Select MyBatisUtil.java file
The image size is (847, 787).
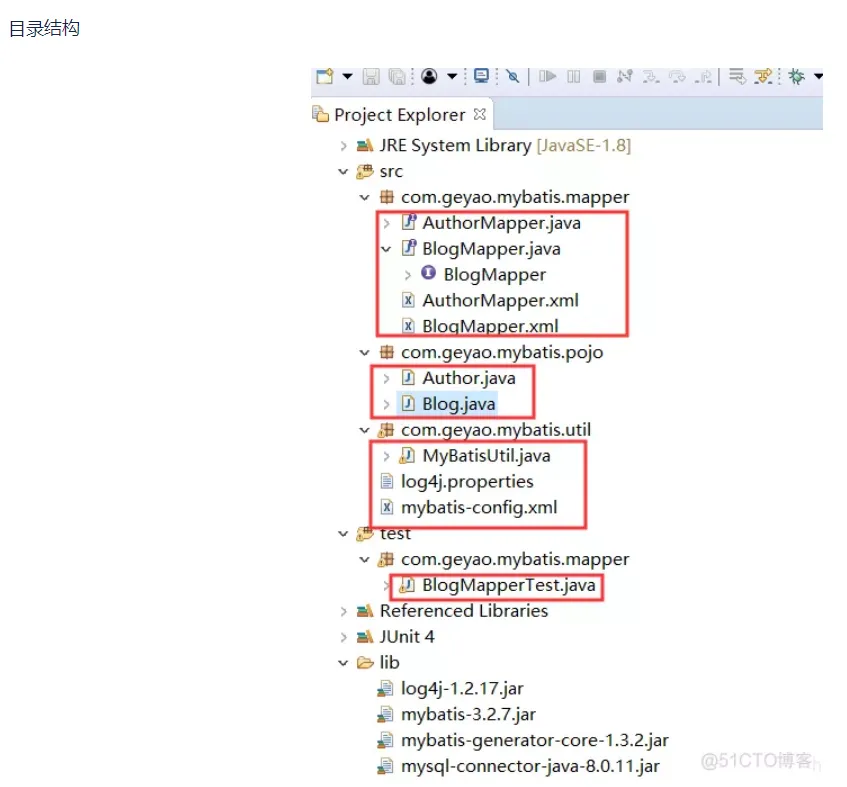tap(486, 456)
